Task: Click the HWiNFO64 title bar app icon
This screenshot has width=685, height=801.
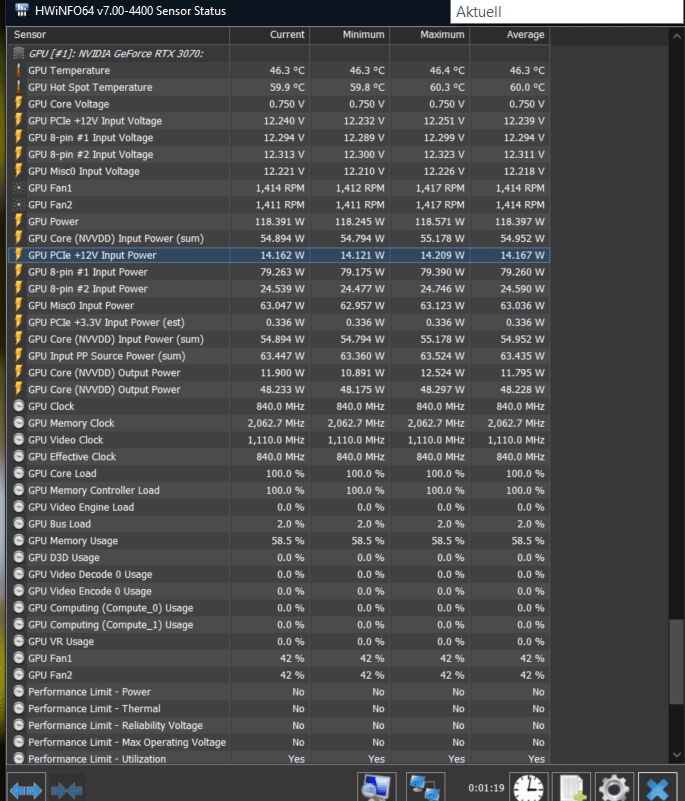Action: point(21,10)
